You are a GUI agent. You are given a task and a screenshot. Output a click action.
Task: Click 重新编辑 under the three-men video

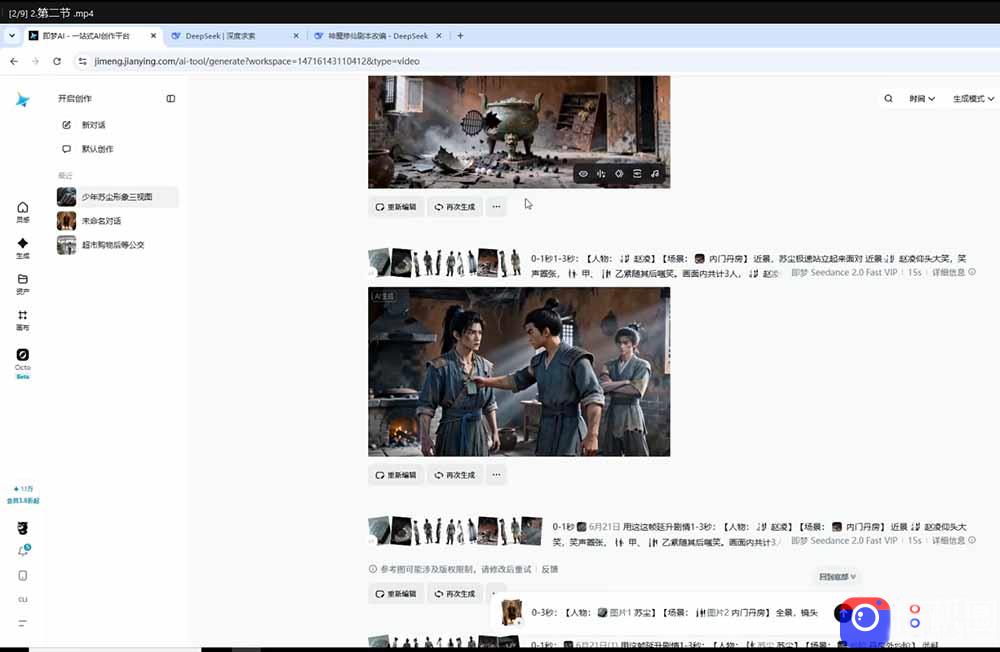click(x=396, y=475)
